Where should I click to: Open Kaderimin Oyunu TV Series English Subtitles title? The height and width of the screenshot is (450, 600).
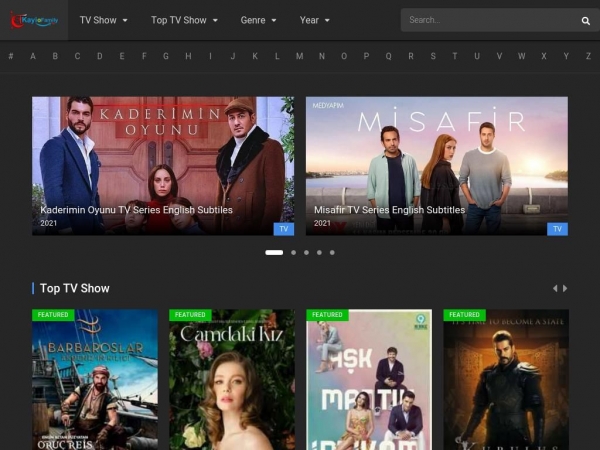[136, 210]
